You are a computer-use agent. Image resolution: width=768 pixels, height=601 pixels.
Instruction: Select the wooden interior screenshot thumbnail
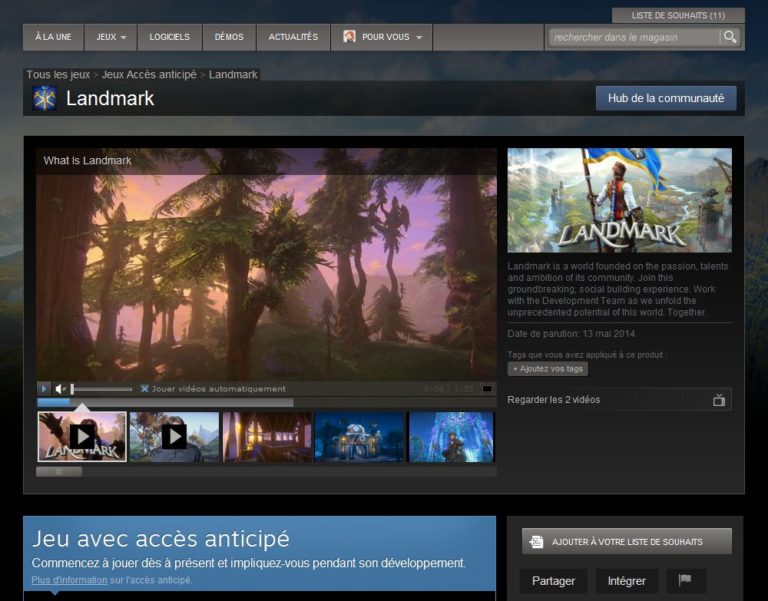(x=267, y=436)
